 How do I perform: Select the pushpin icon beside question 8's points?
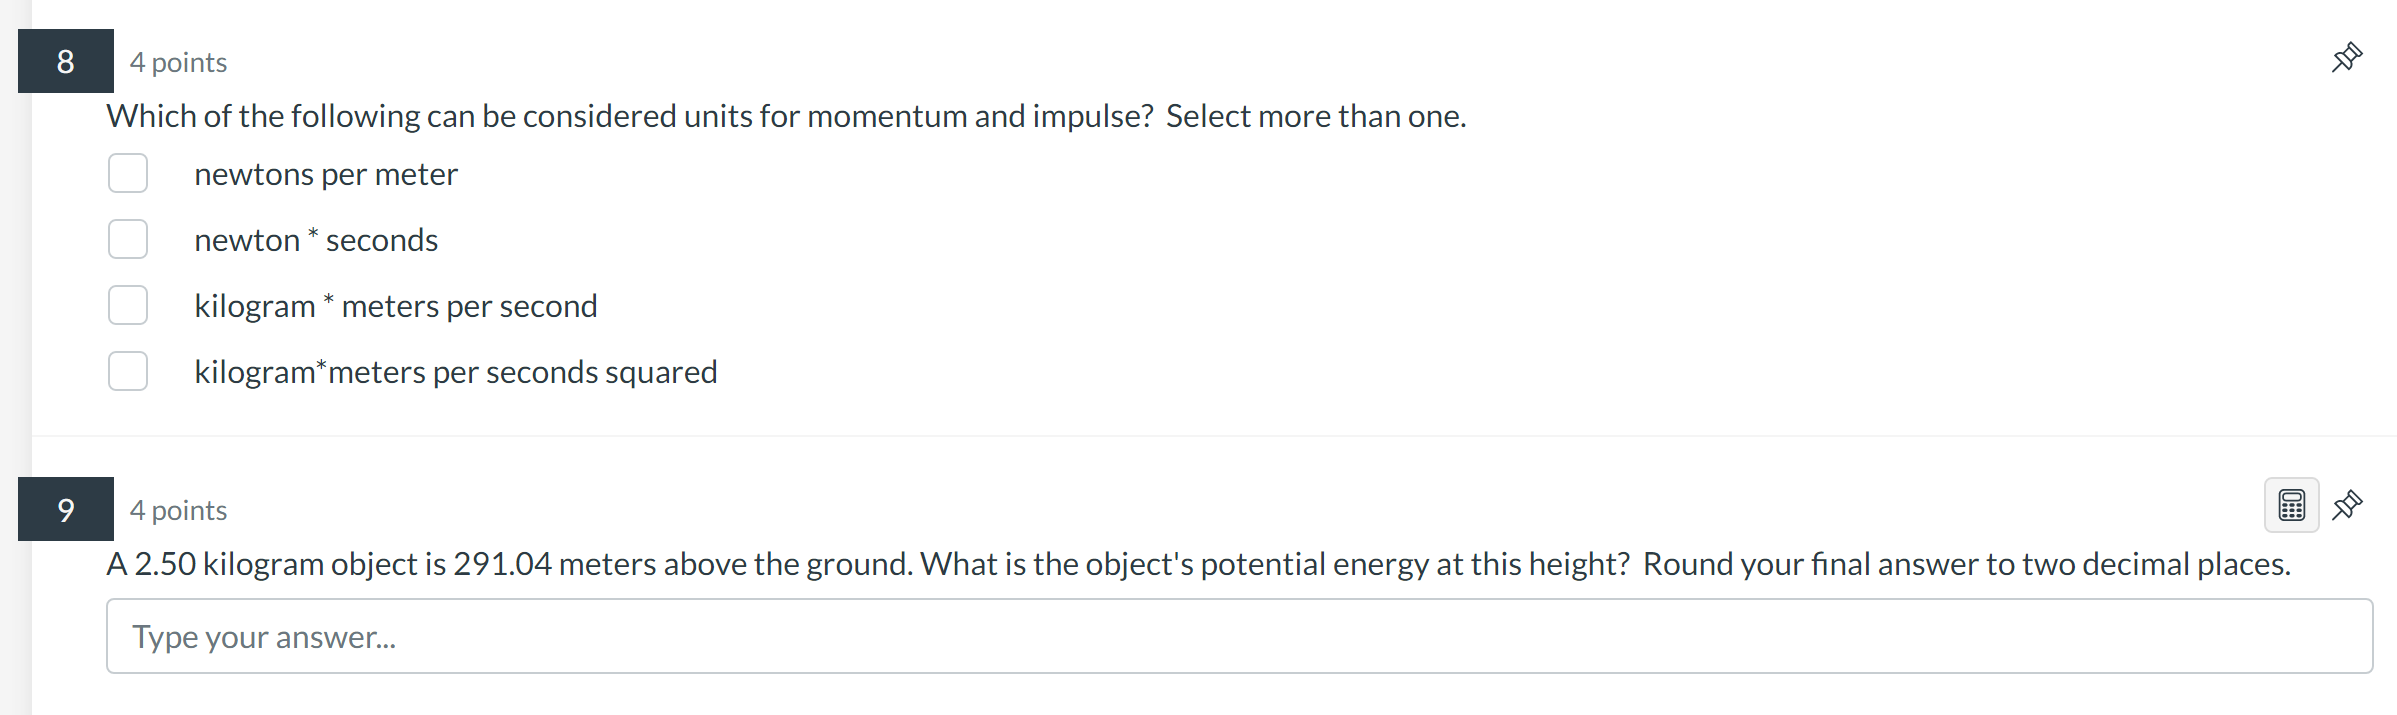pos(2348,57)
